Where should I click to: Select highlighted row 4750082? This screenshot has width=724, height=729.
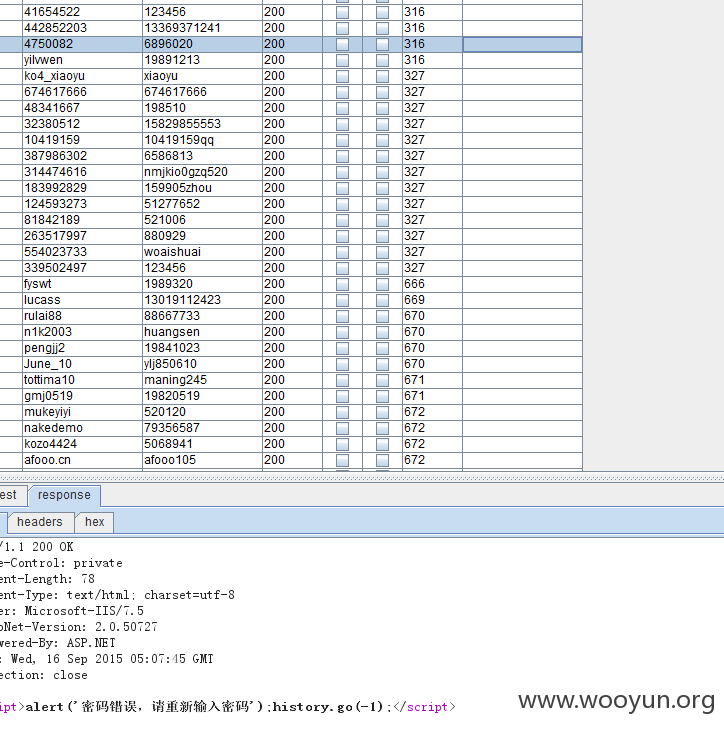[291, 44]
